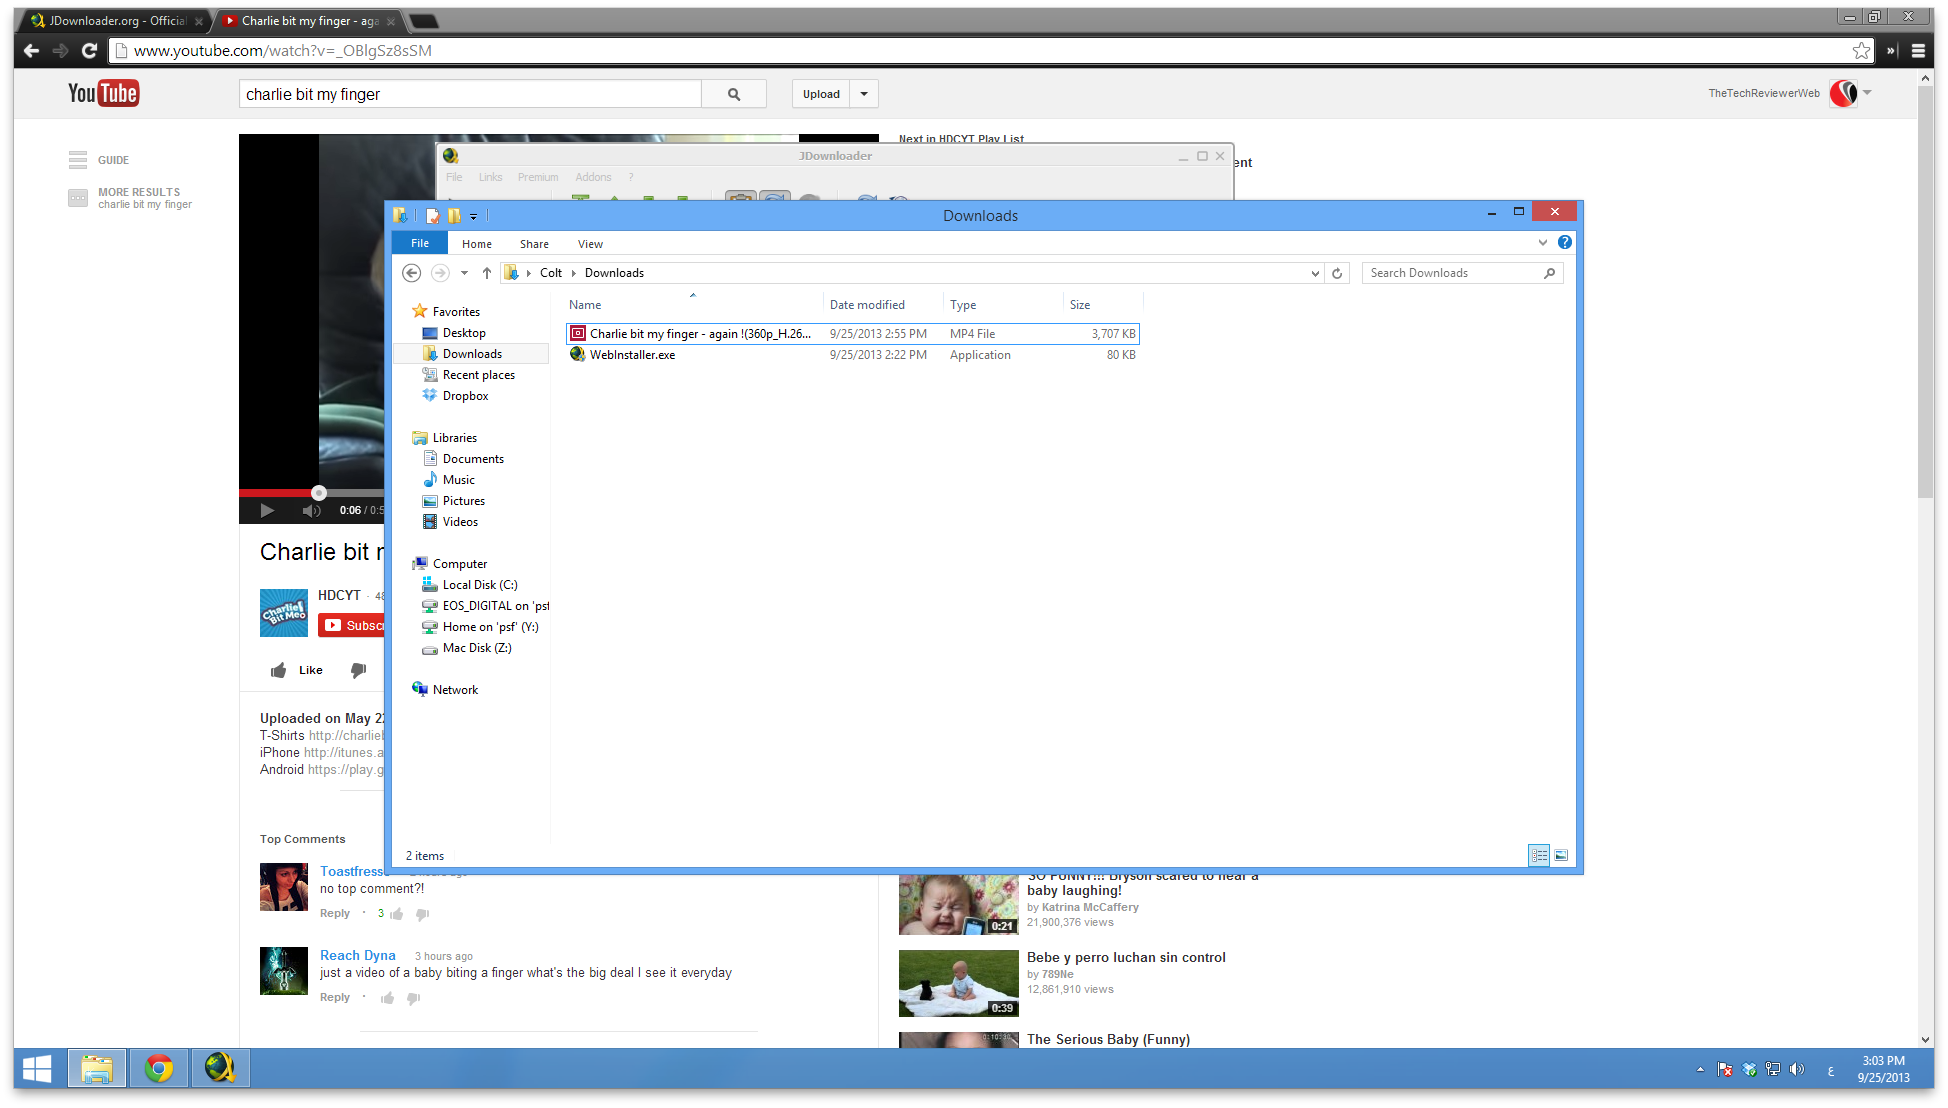The height and width of the screenshot is (1108, 1948).
Task: Open the Downloads shortcut in Favorites
Action: point(473,353)
